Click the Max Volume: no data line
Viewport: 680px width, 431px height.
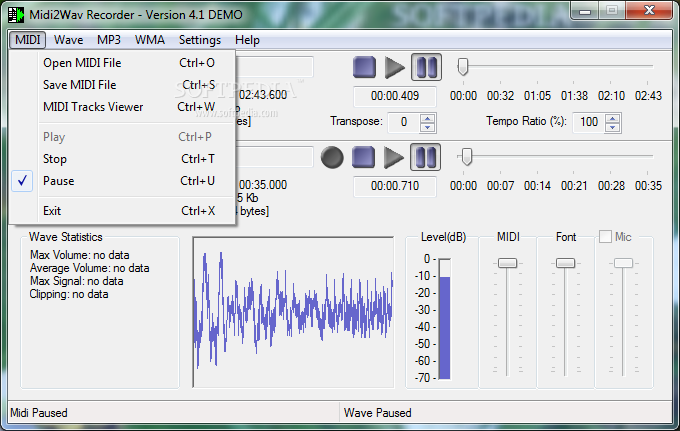click(x=79, y=255)
